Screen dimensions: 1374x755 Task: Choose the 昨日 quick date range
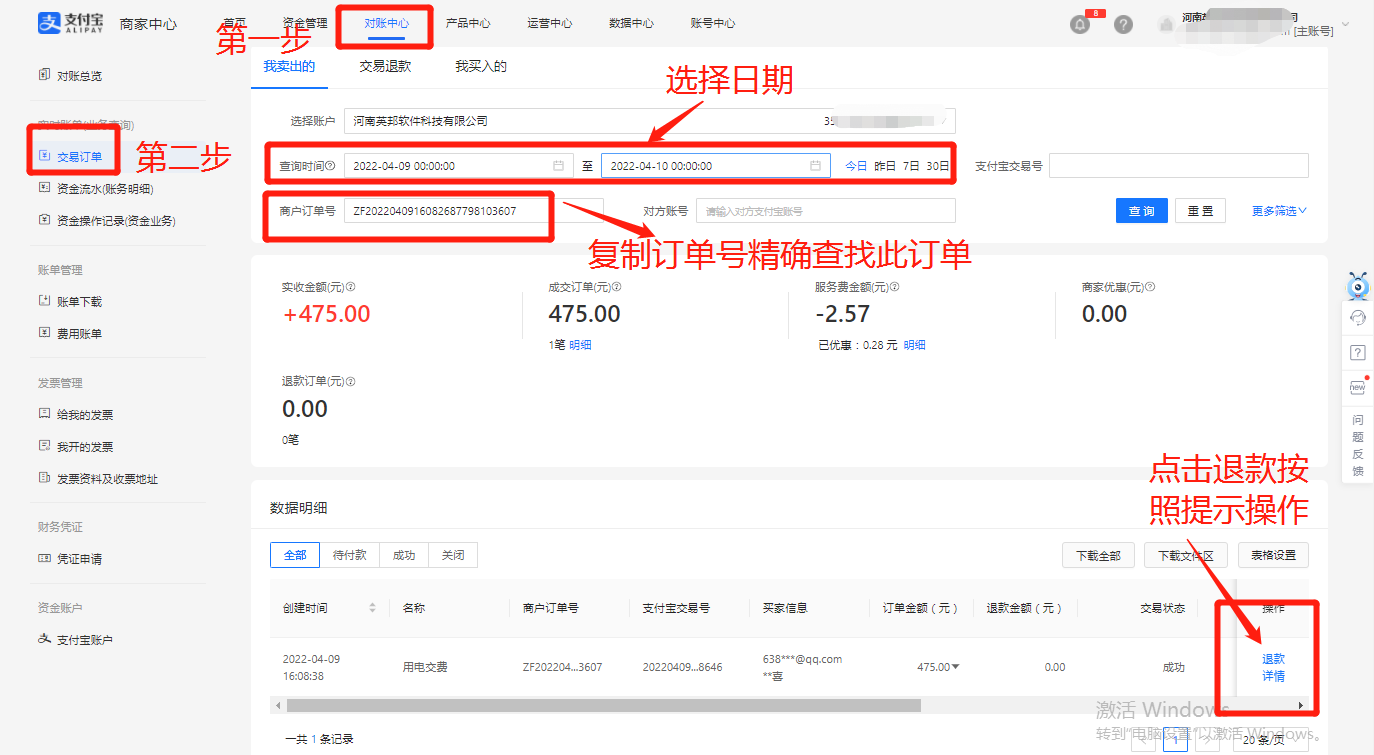pos(885,166)
